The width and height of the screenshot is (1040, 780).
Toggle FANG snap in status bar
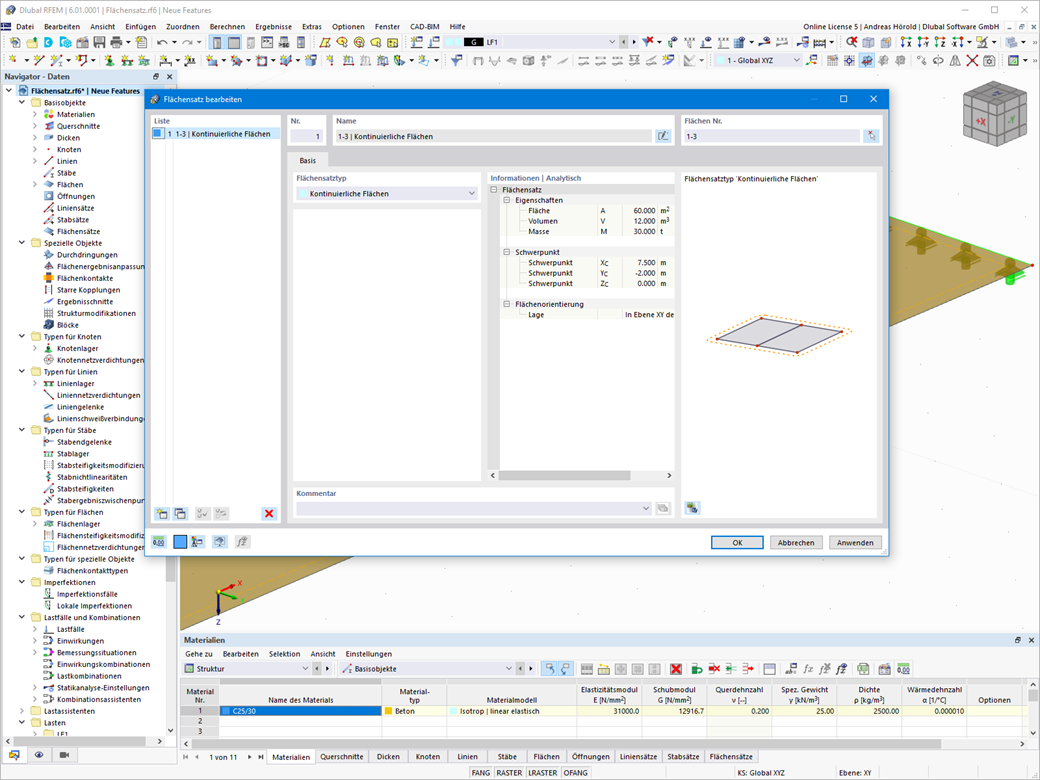tap(480, 773)
